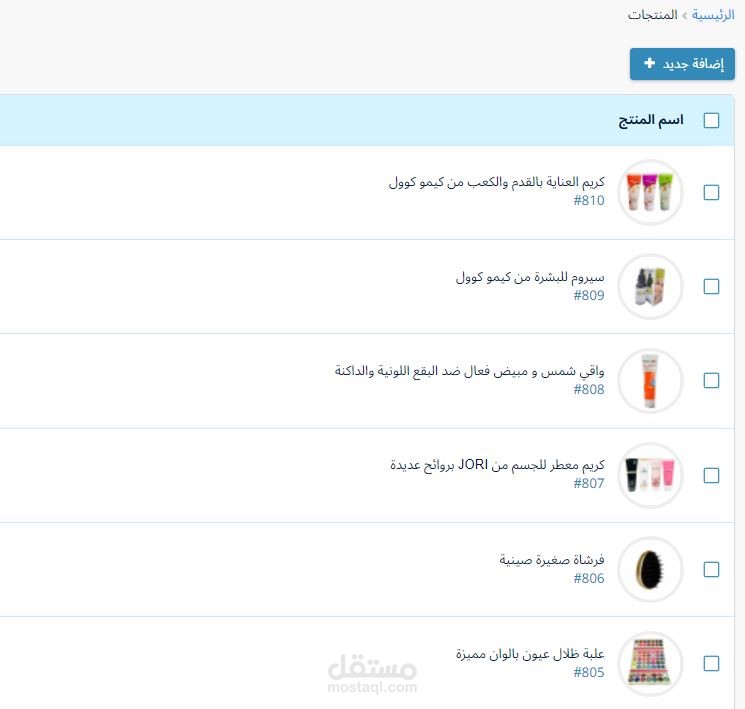The height and width of the screenshot is (709, 745).
Task: Open product واقي شمس و مبيض فعال
Action: click(469, 371)
